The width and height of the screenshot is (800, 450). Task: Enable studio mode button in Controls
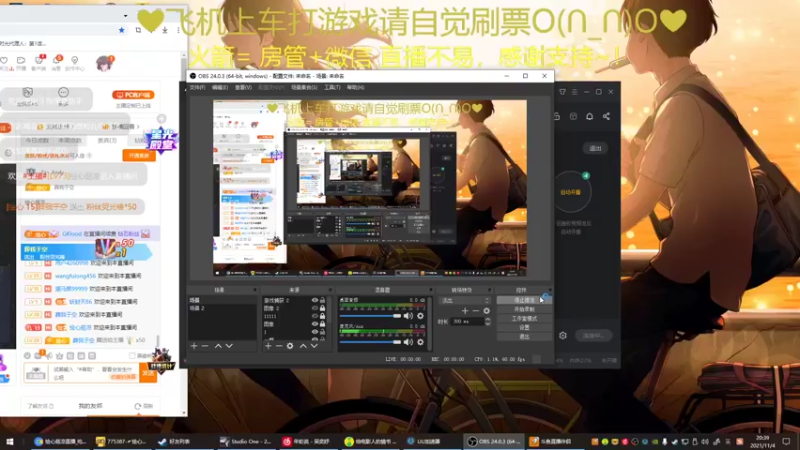(524, 319)
